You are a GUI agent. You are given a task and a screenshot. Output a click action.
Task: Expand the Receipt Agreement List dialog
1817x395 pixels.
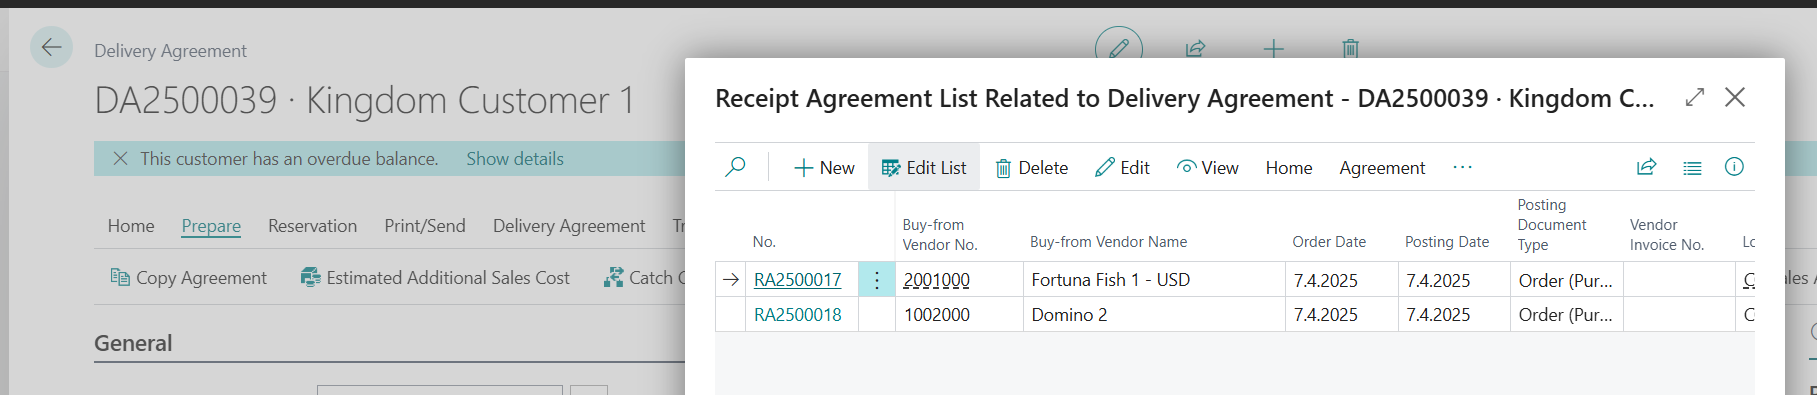(x=1694, y=97)
